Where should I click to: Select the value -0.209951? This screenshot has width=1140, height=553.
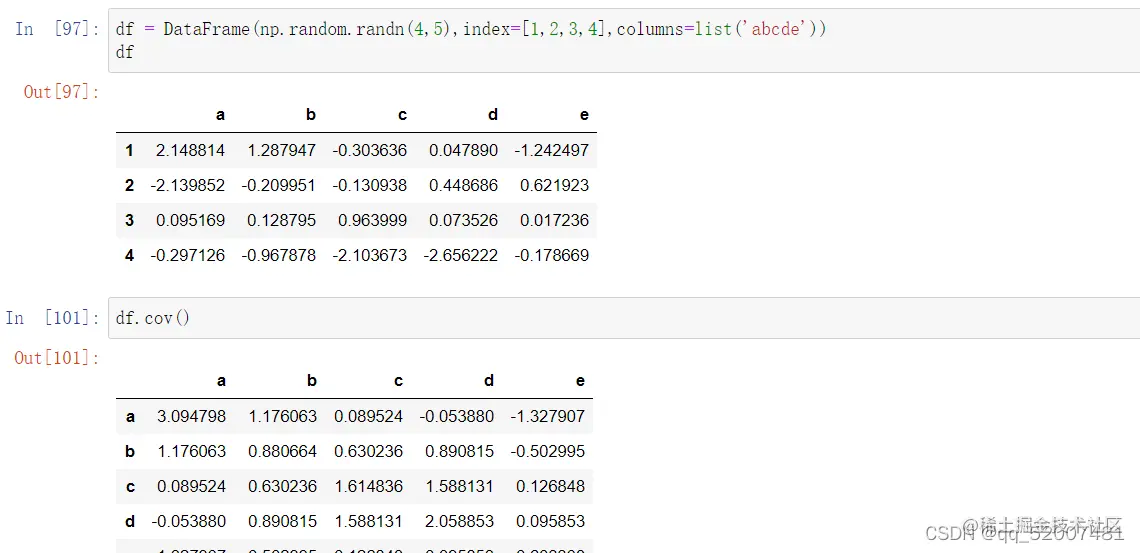(279, 185)
